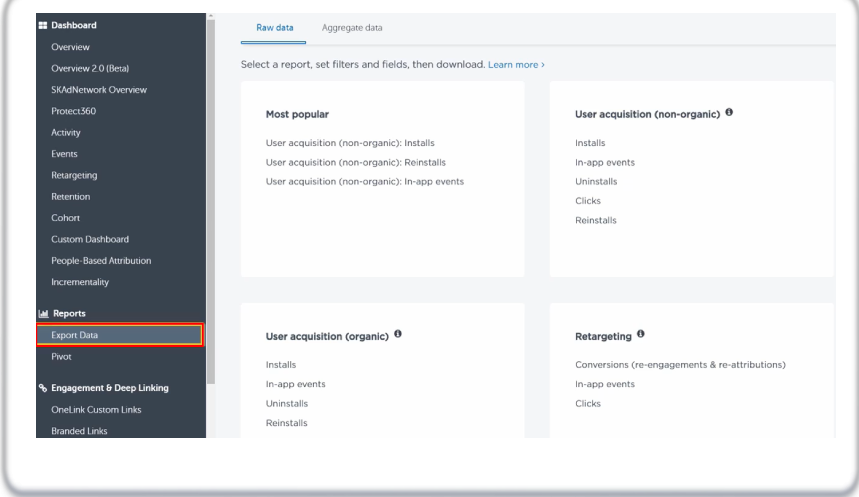Switch to the Aggregate data tab
Image resolution: width=859 pixels, height=497 pixels.
click(352, 28)
